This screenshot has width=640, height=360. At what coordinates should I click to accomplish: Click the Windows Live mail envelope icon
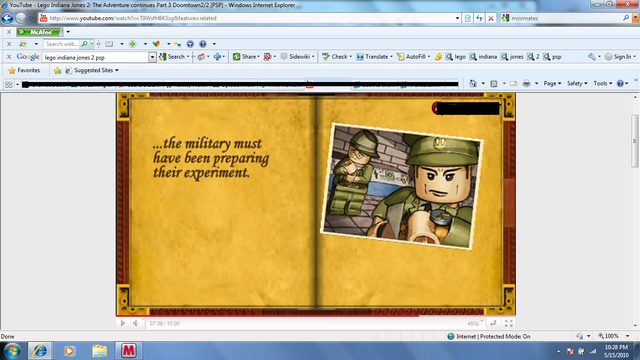[109, 44]
